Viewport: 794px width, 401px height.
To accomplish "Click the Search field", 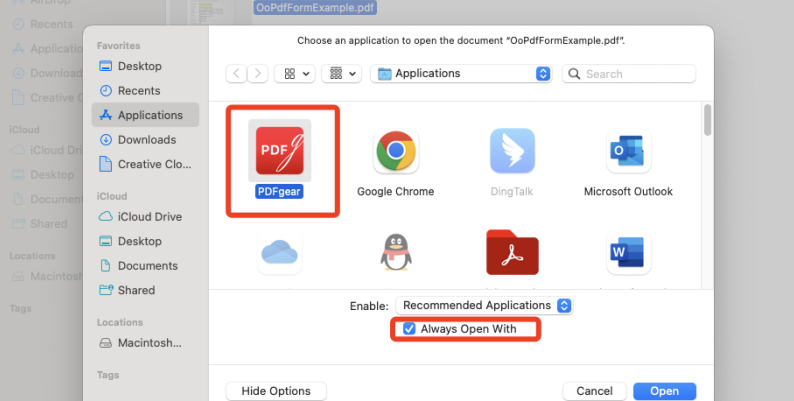I will [629, 73].
